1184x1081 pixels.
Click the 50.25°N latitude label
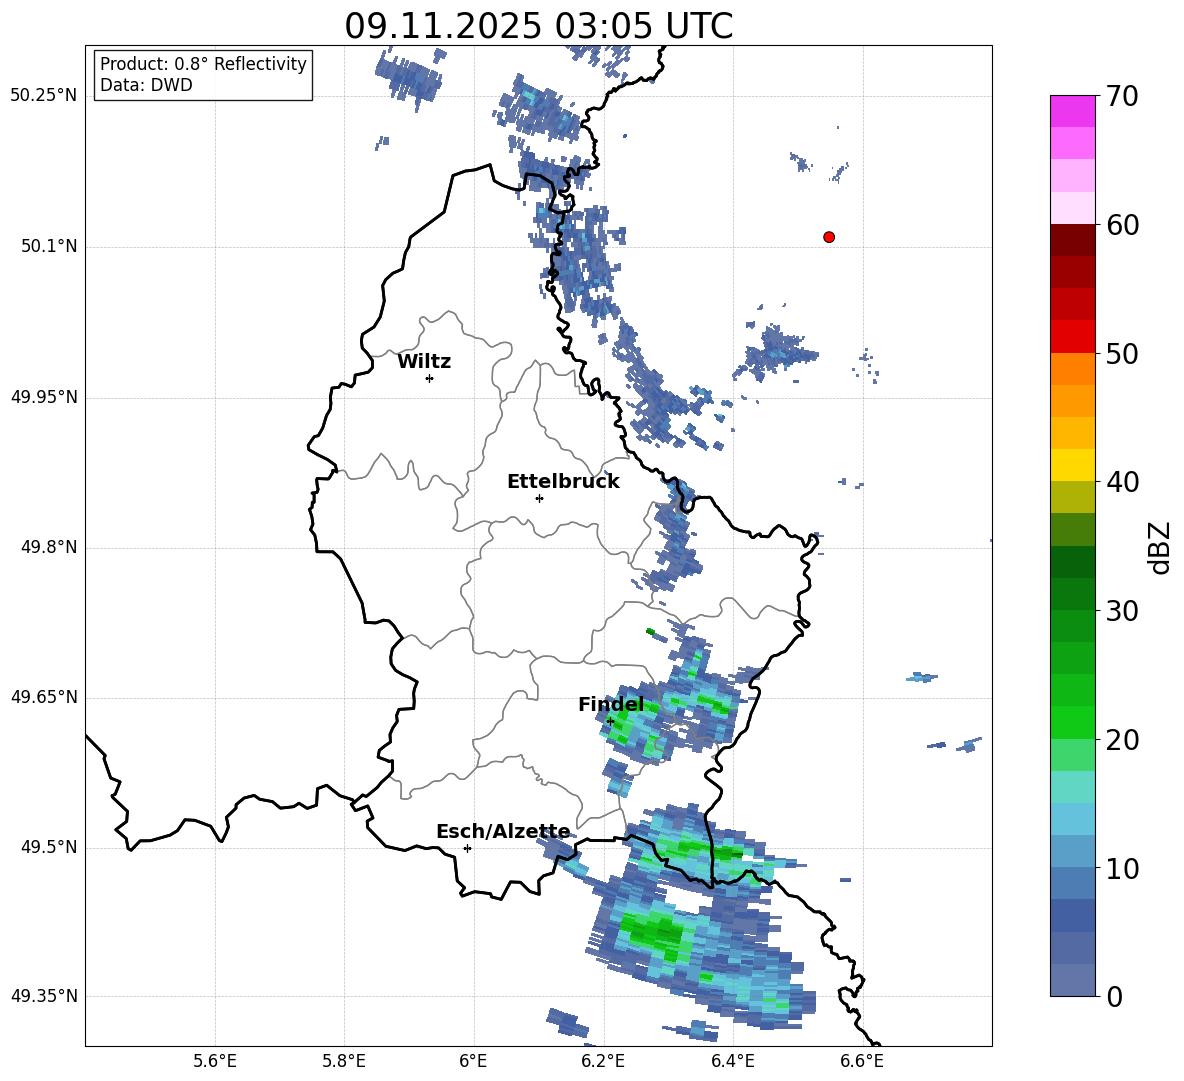[x=44, y=96]
